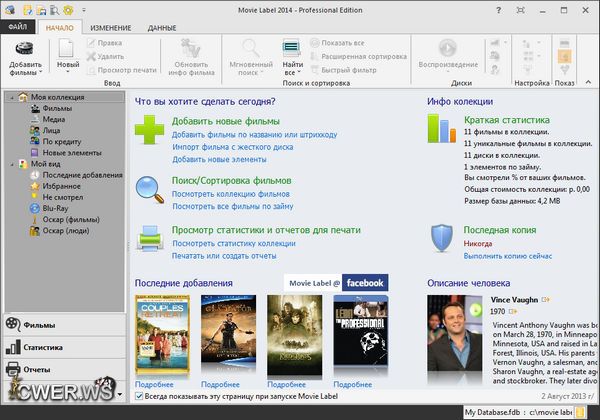The height and width of the screenshot is (420, 600).
Task: Collapse the Моя коллекция tree node
Action: tap(11, 97)
